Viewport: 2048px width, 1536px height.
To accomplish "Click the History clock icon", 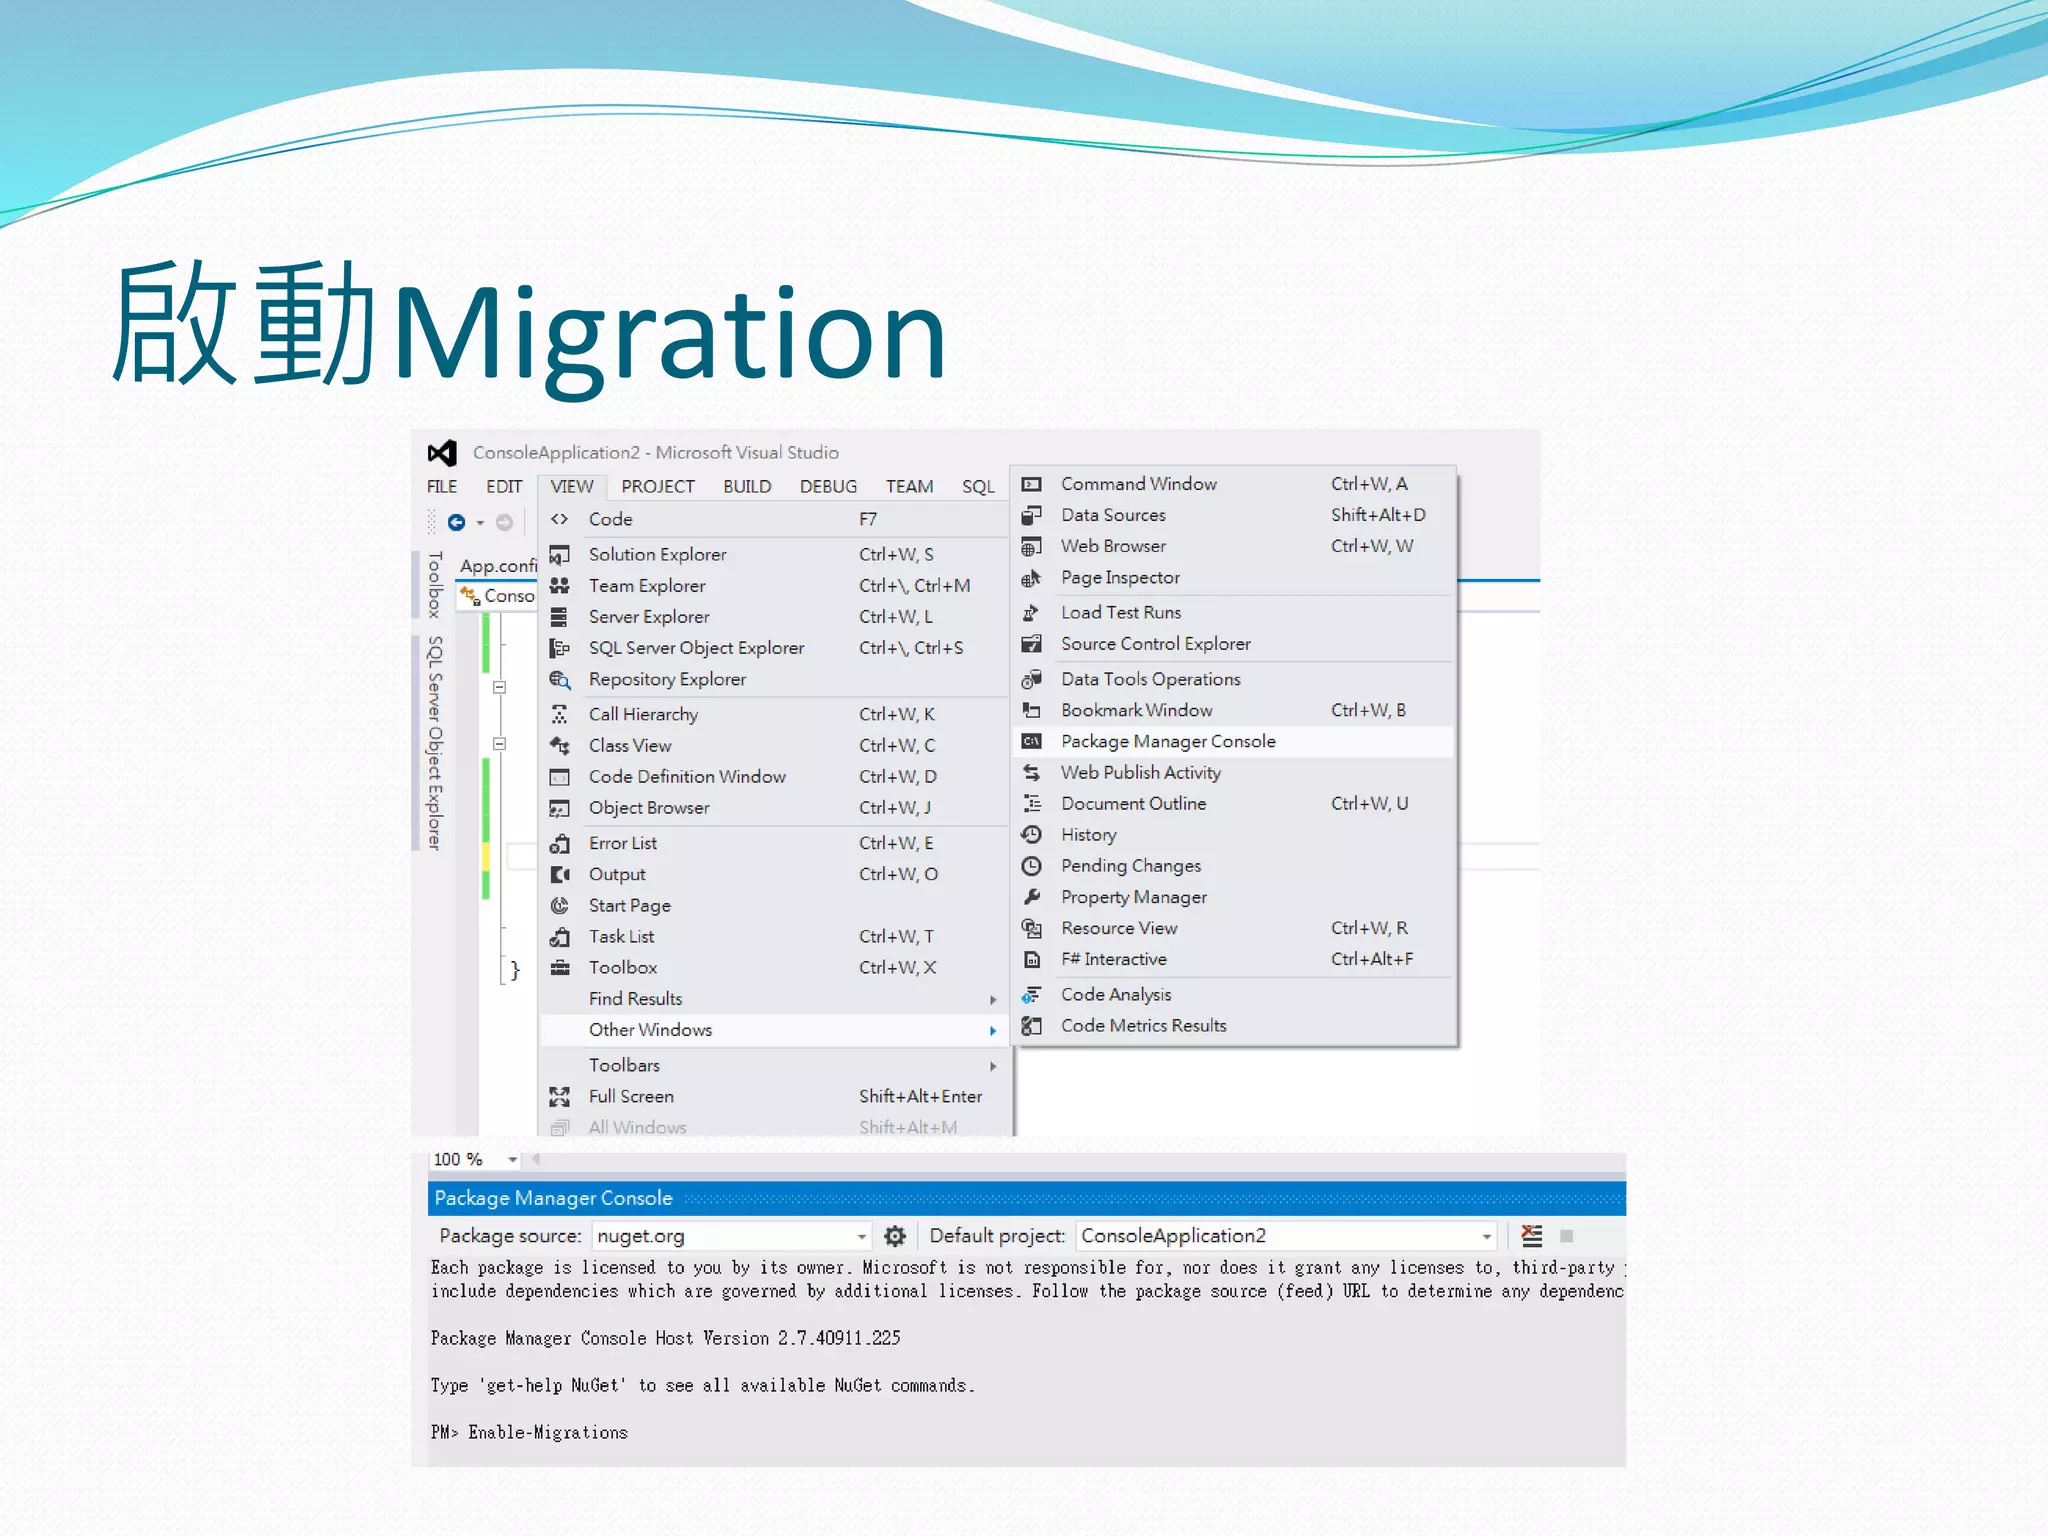I will coord(1032,835).
